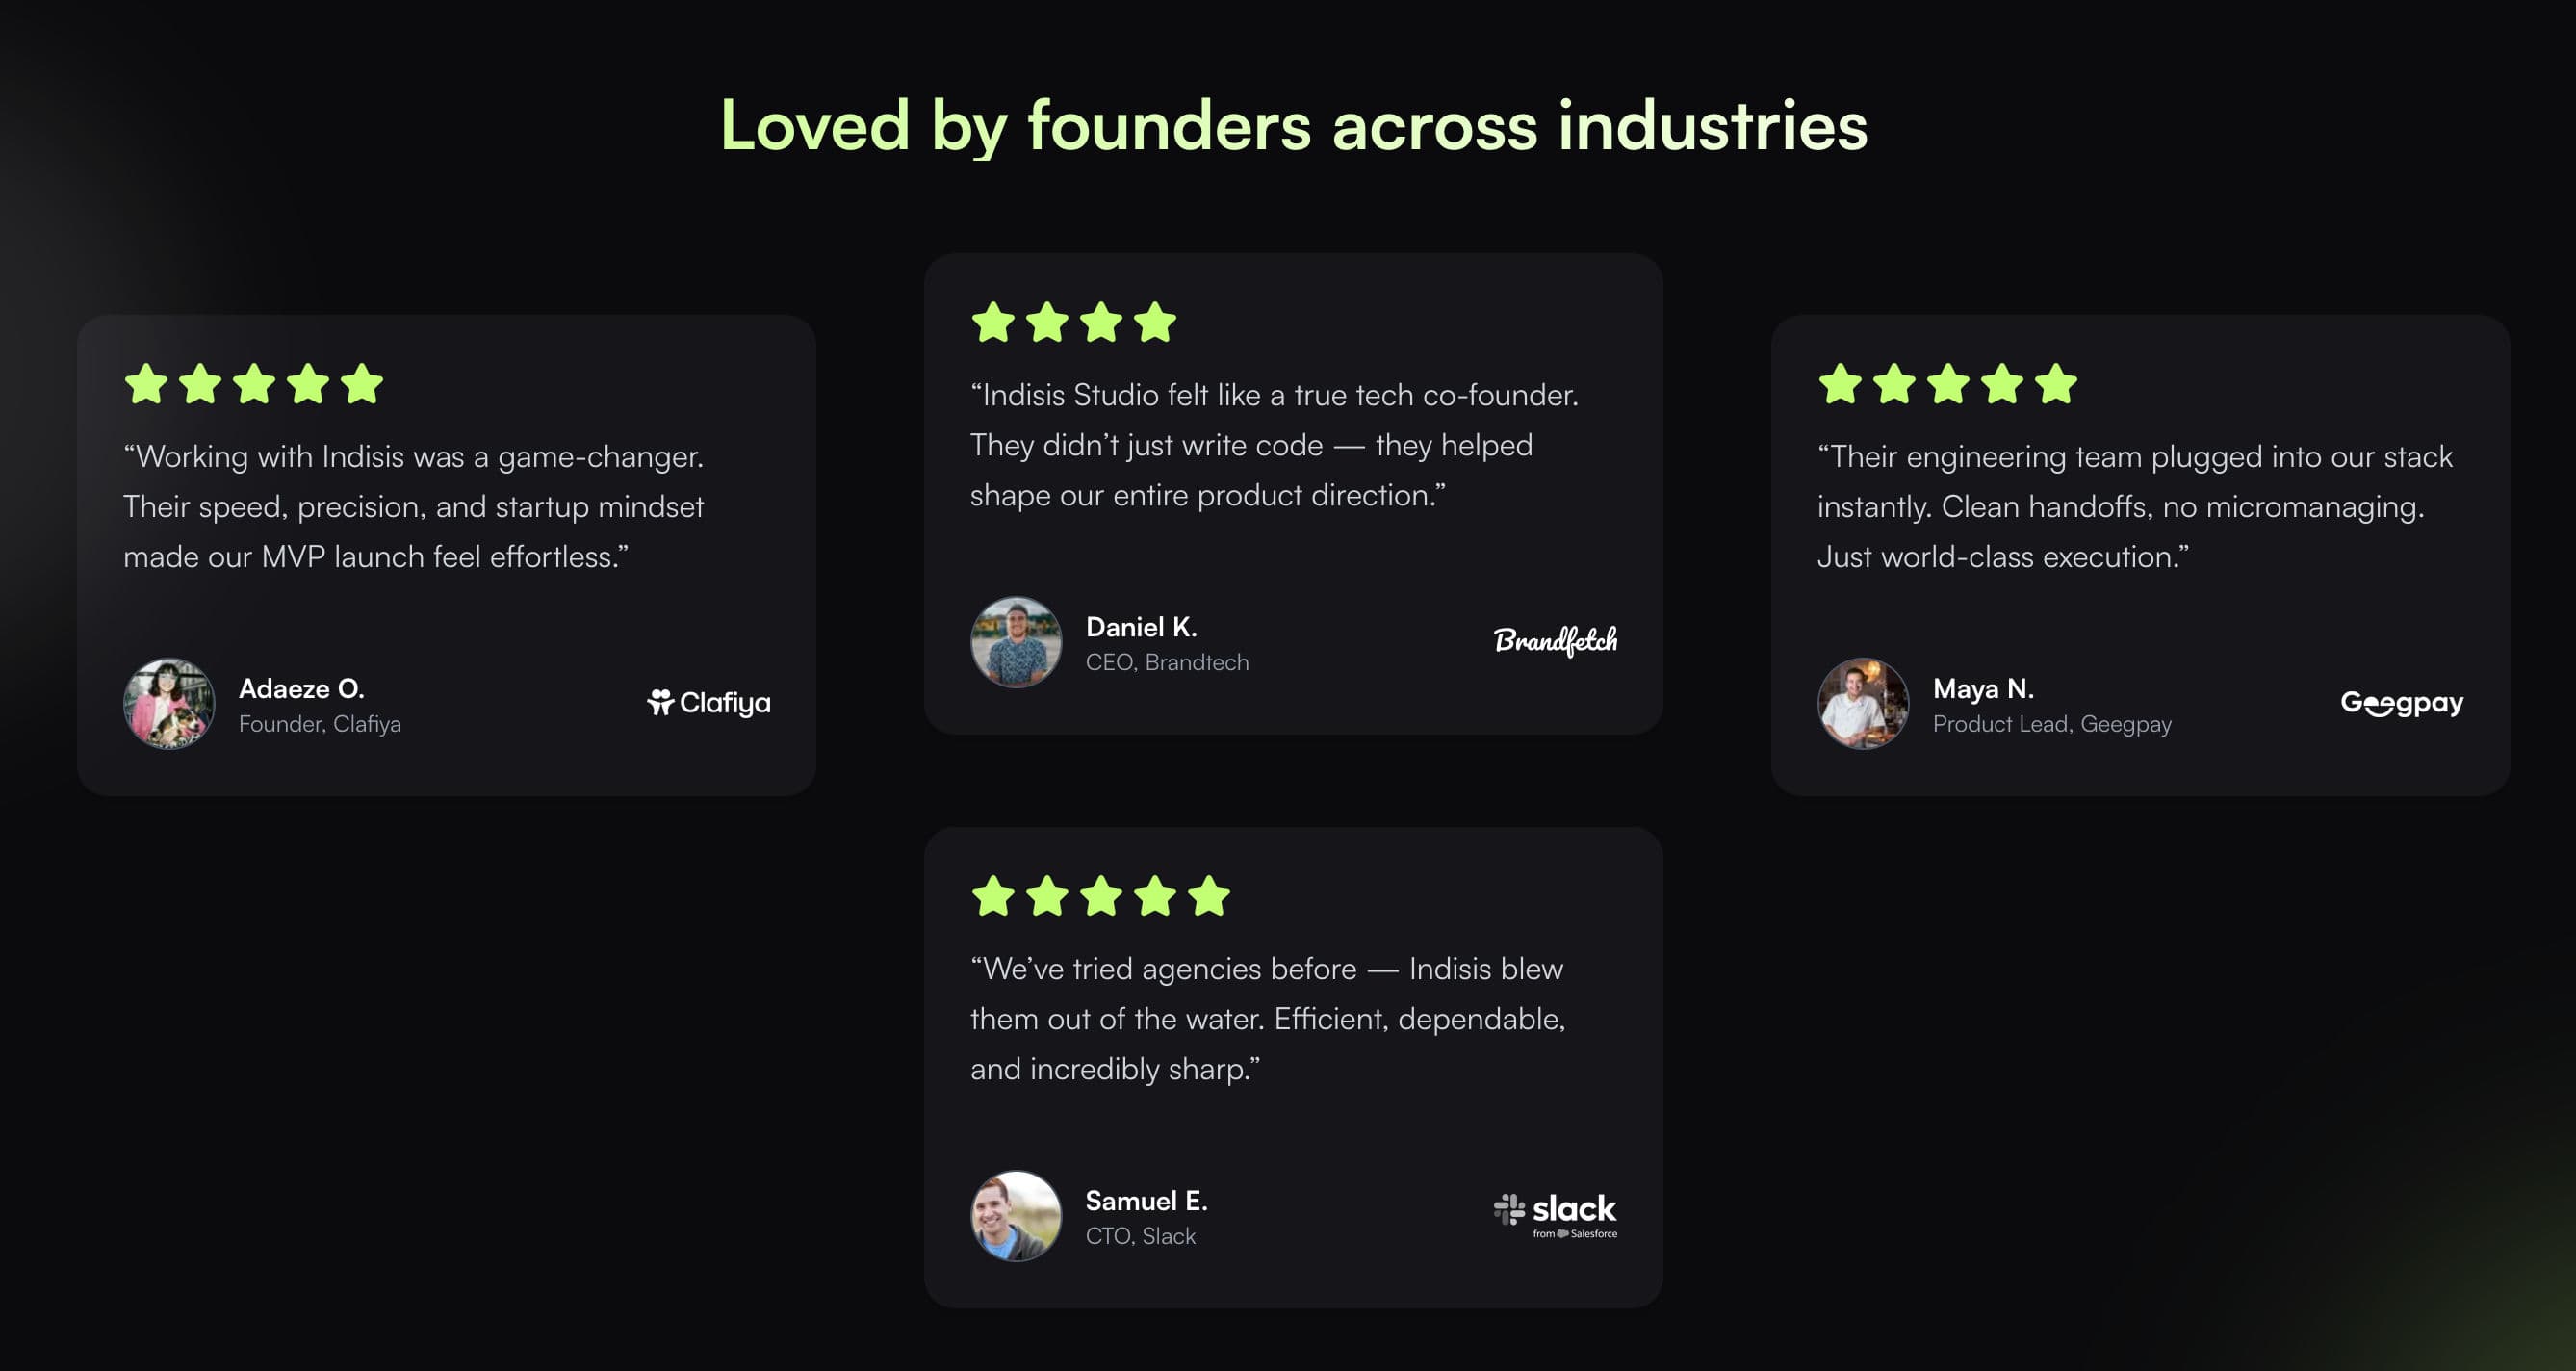Click the Brandfetch logo
2576x1371 pixels.
click(1555, 641)
